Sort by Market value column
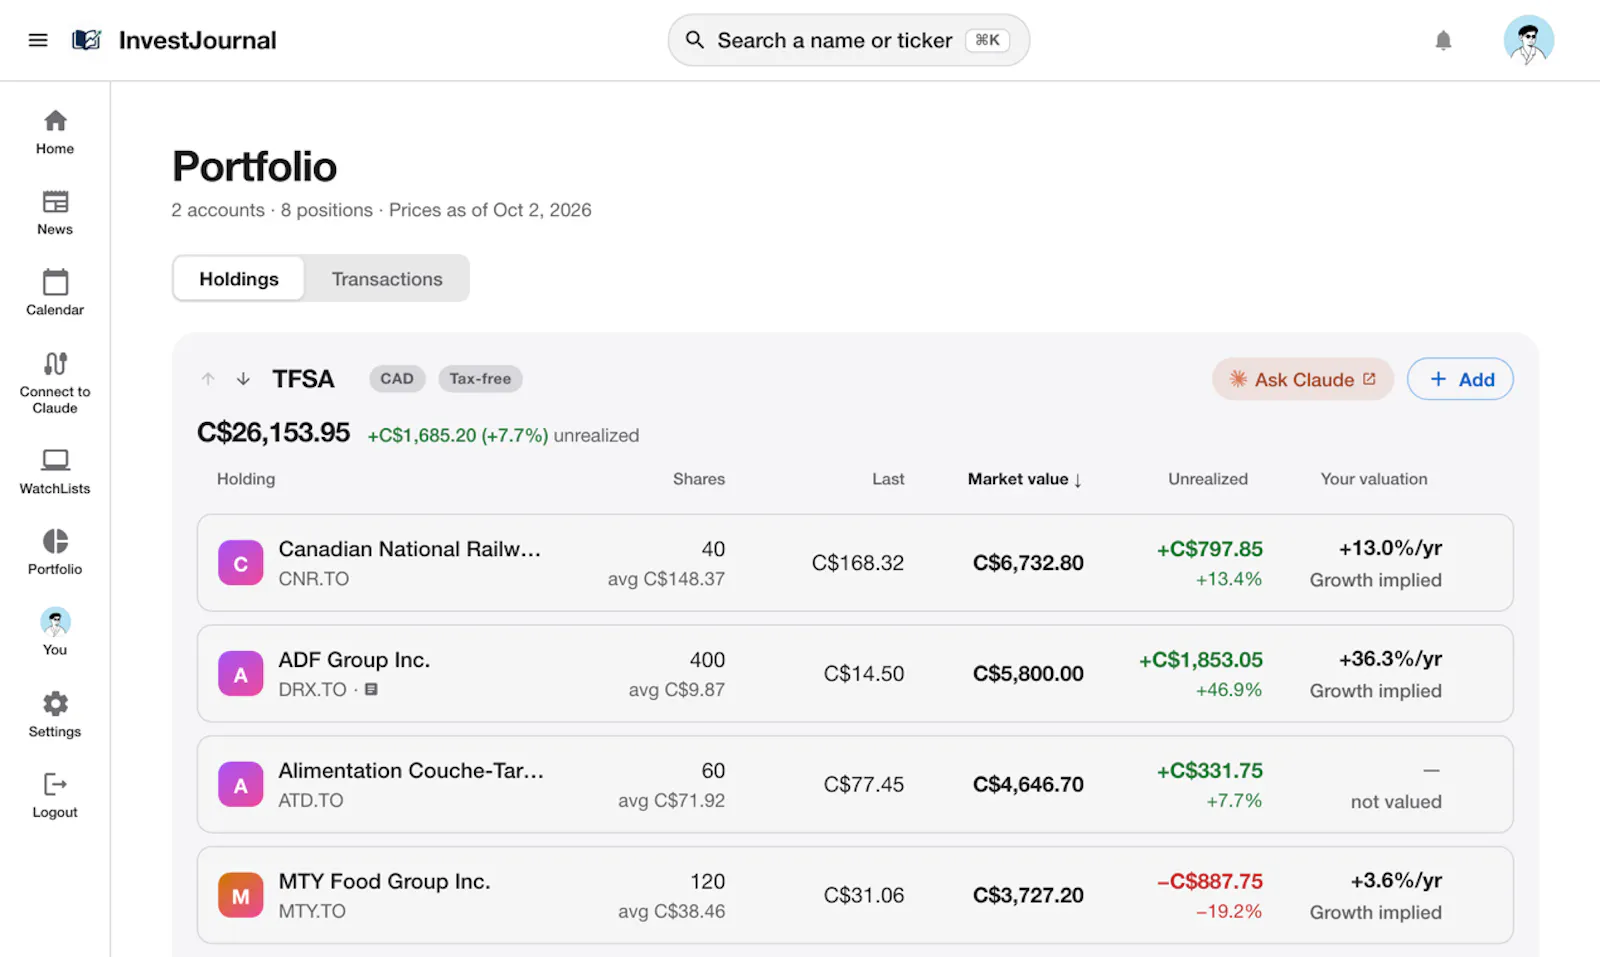The image size is (1600, 957). click(x=1025, y=479)
